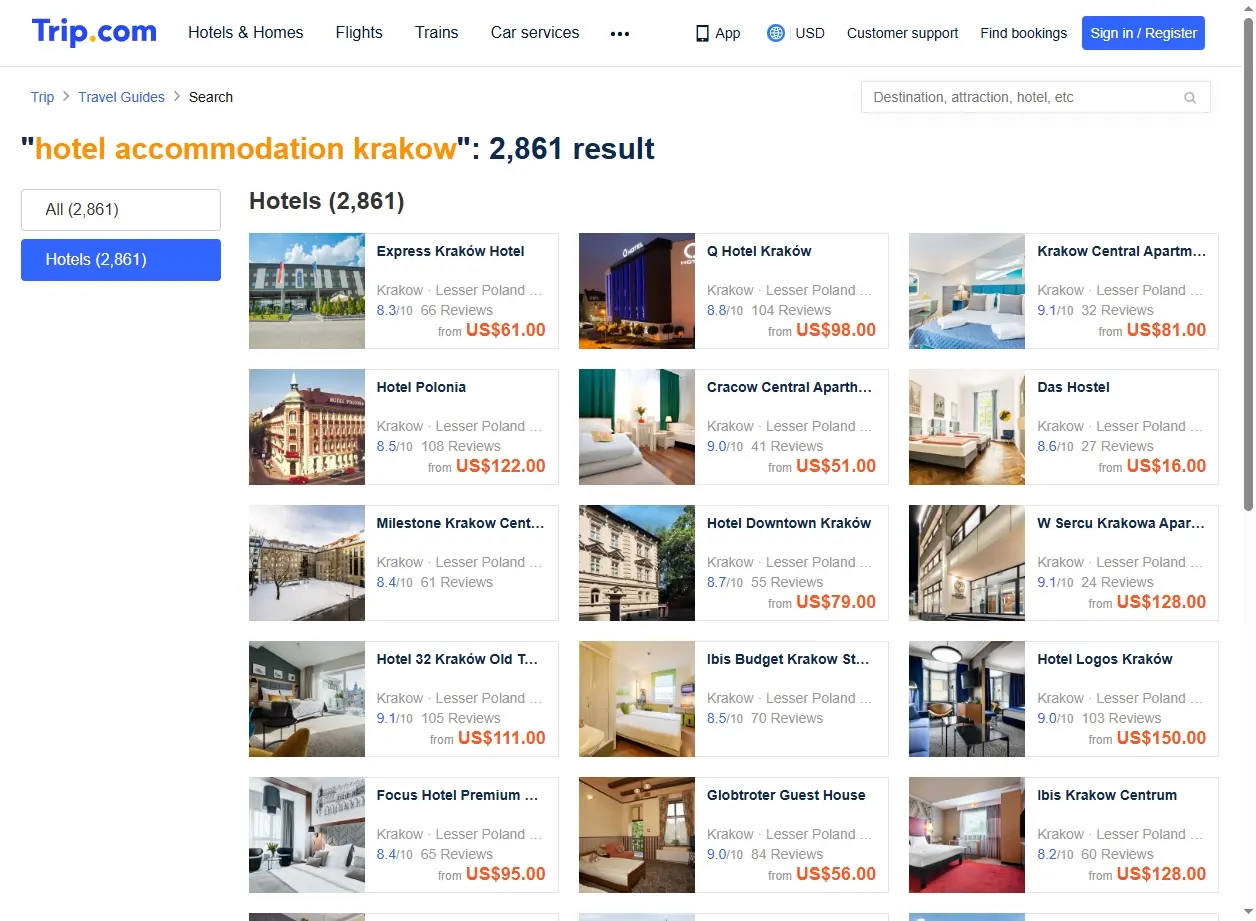1256x921 pixels.
Task: Open Globtroter Guest House photo
Action: coord(637,835)
